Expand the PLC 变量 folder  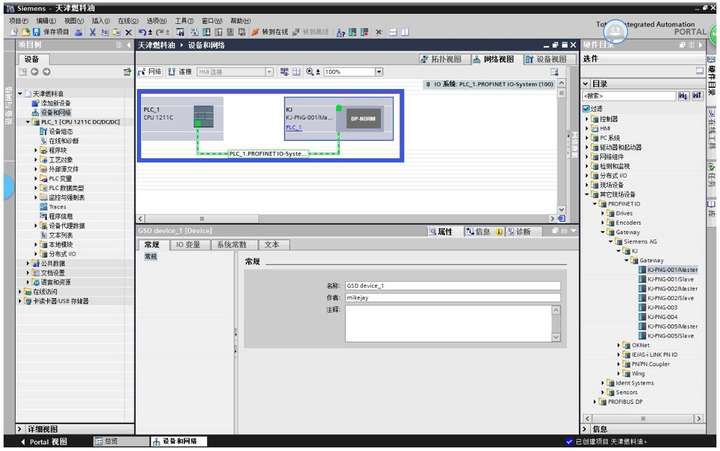pos(35,178)
